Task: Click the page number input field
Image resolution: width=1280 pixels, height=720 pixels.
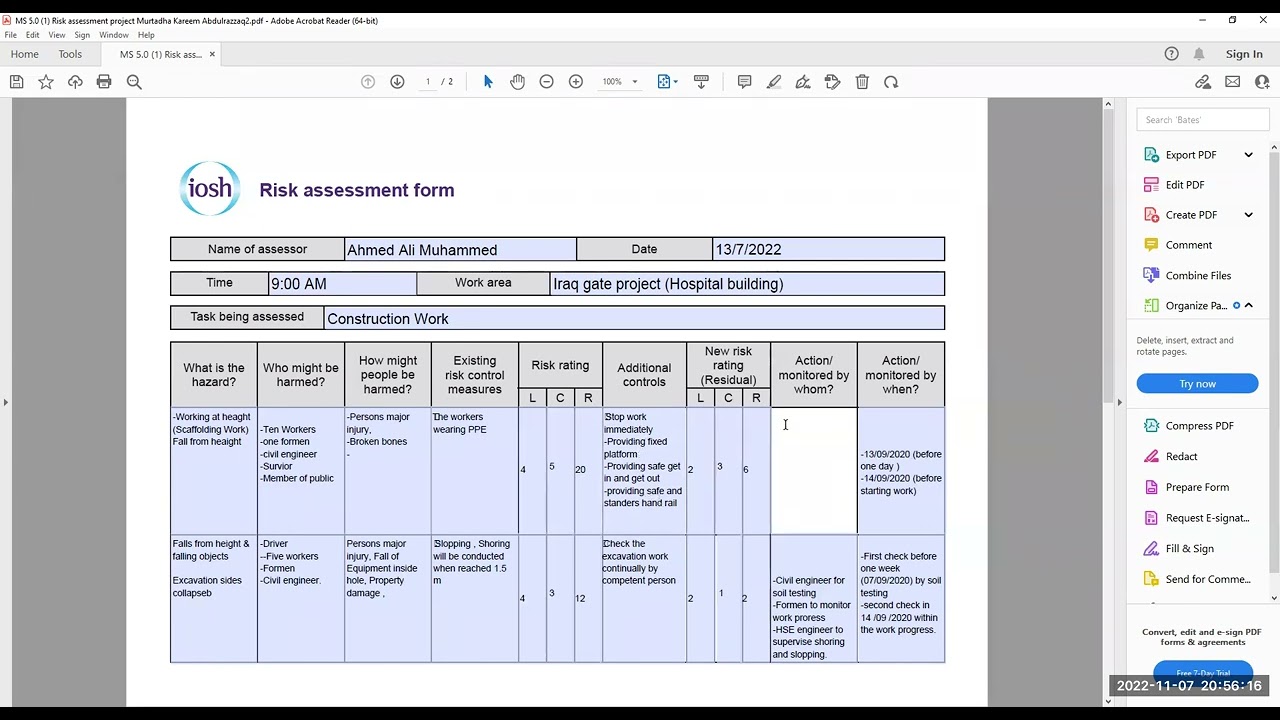Action: [x=428, y=82]
